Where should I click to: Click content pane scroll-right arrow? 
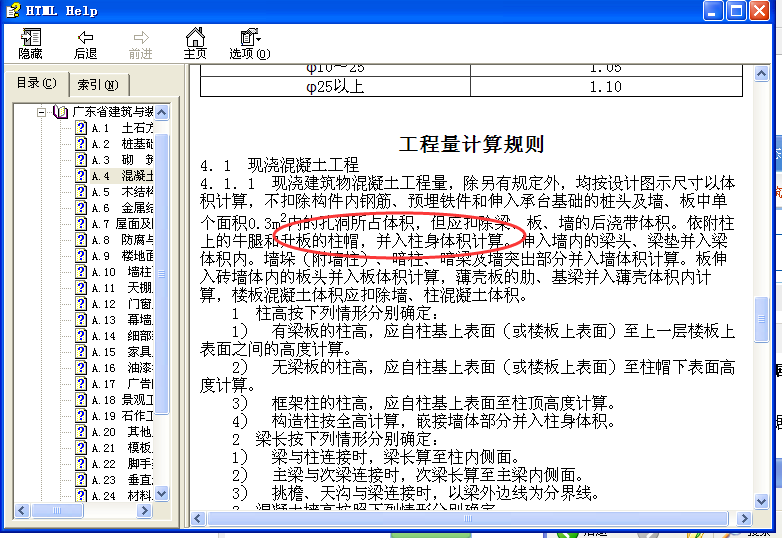click(x=744, y=519)
